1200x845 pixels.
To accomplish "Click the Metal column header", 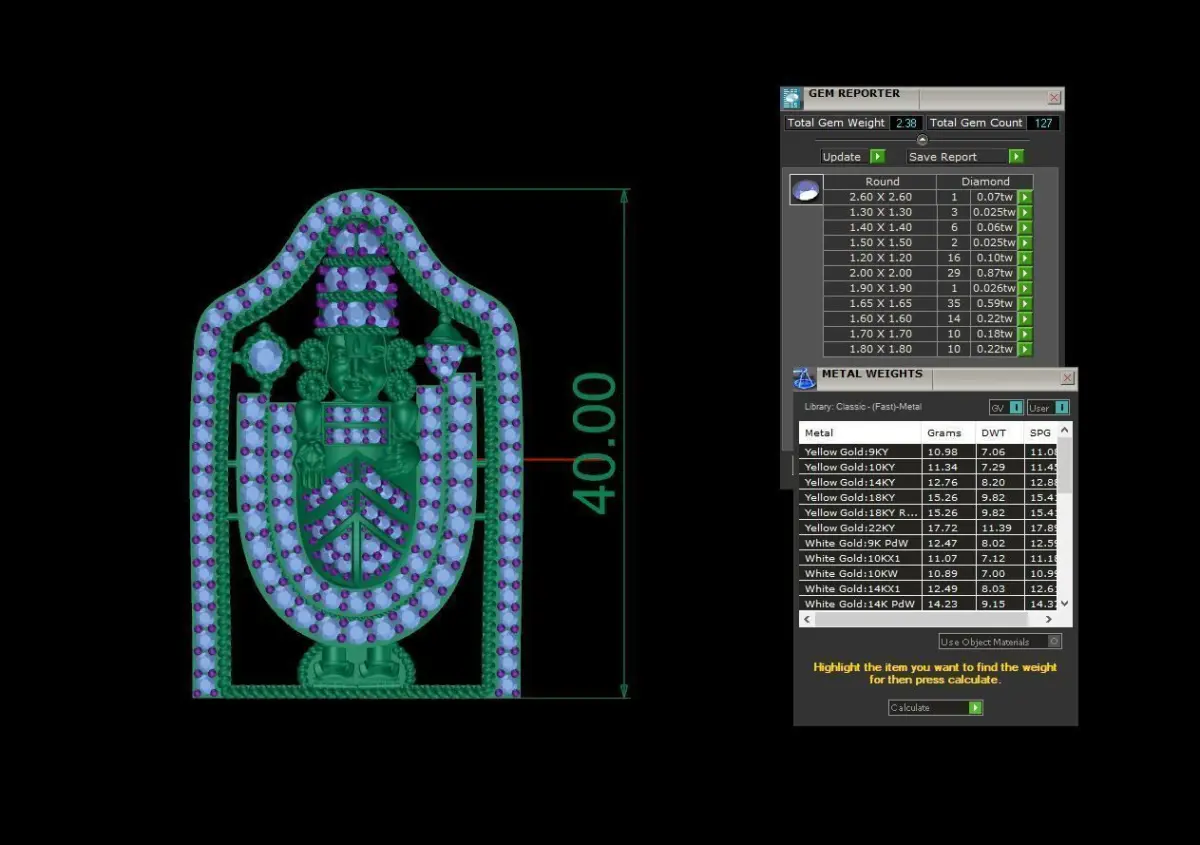I will [x=860, y=433].
